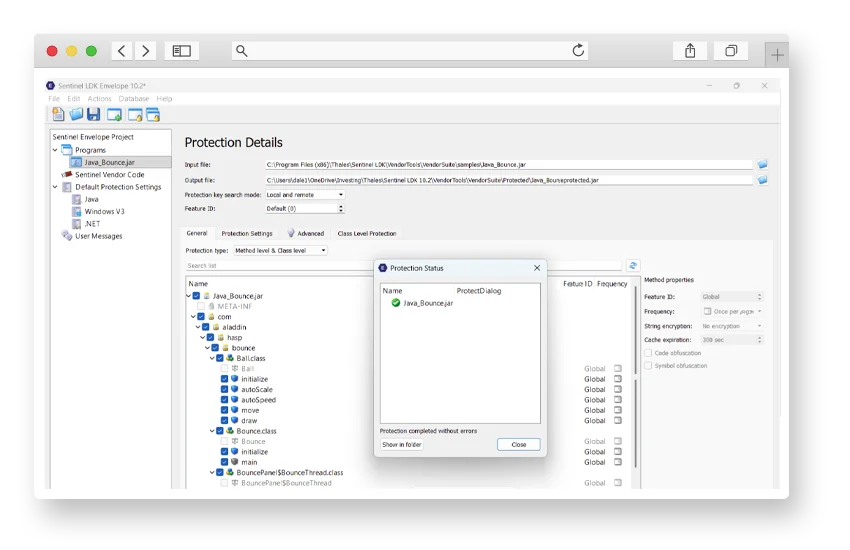
Task: Click the Feature ID spinner arrows
Action: tap(341, 209)
